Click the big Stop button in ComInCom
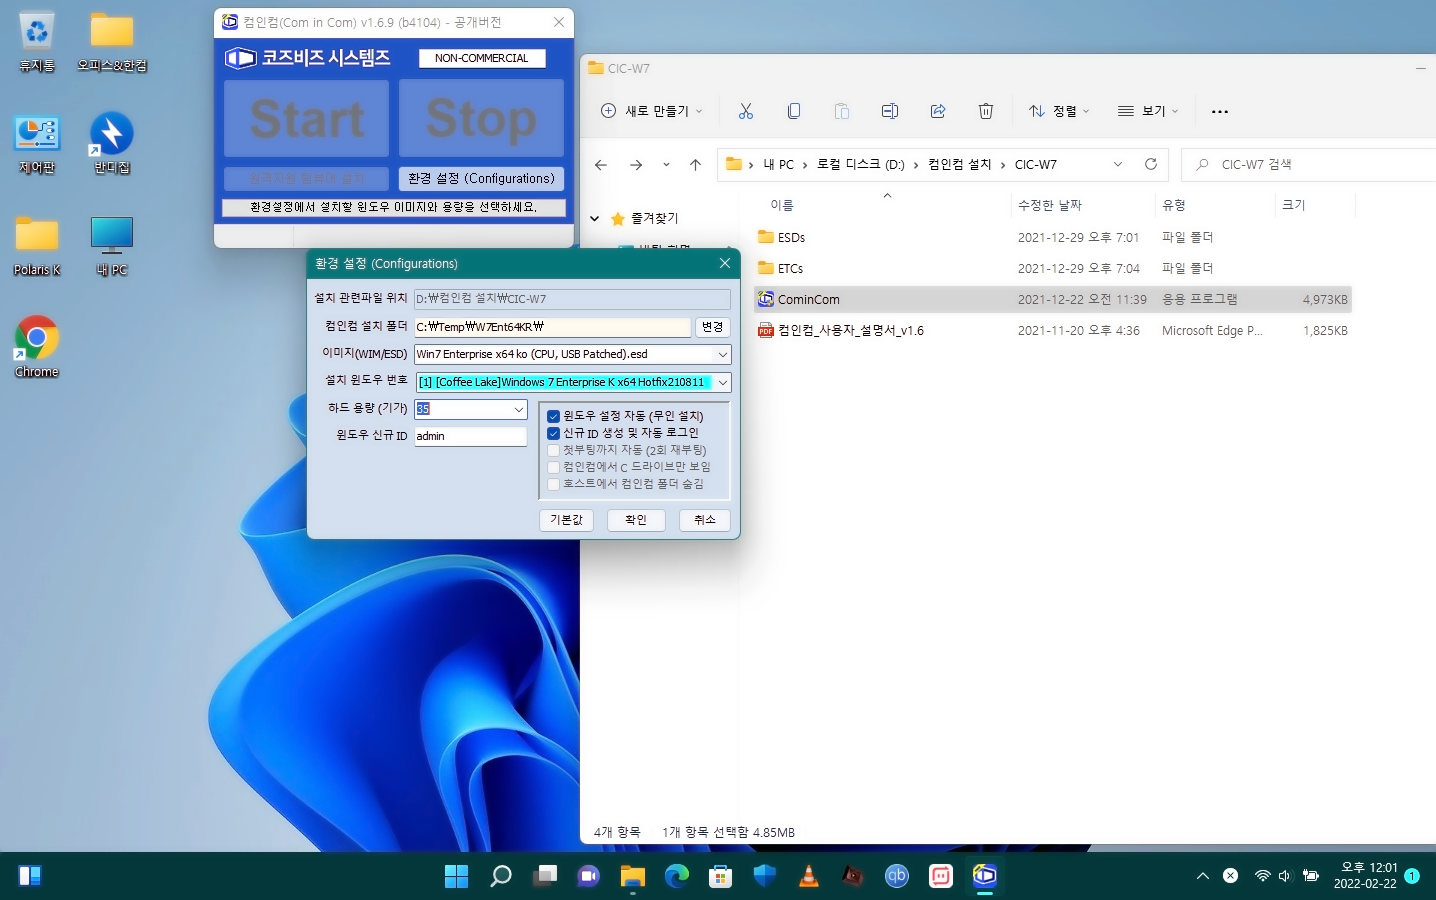This screenshot has width=1436, height=900. pyautogui.click(x=482, y=119)
